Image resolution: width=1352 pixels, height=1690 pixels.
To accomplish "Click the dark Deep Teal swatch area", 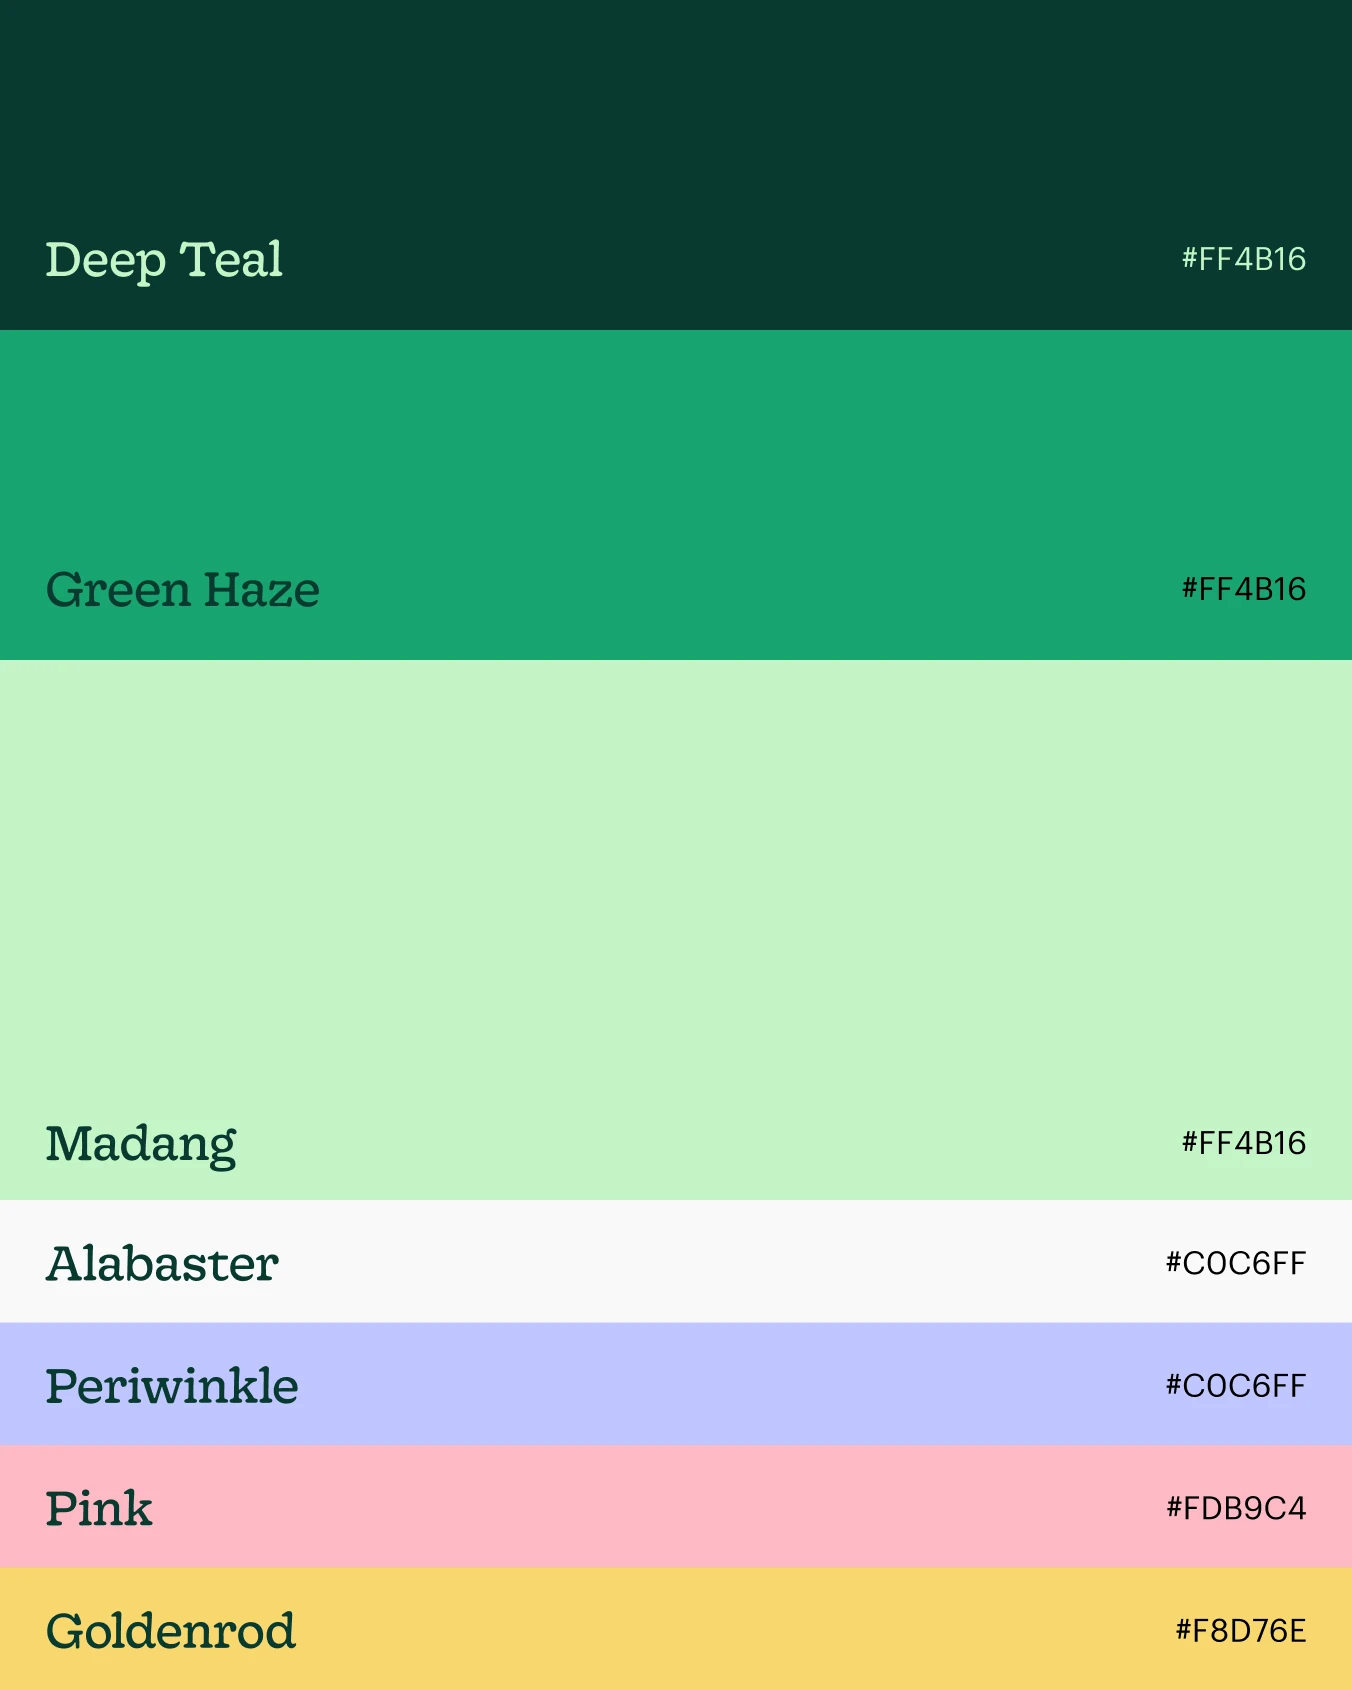I will click(676, 165).
